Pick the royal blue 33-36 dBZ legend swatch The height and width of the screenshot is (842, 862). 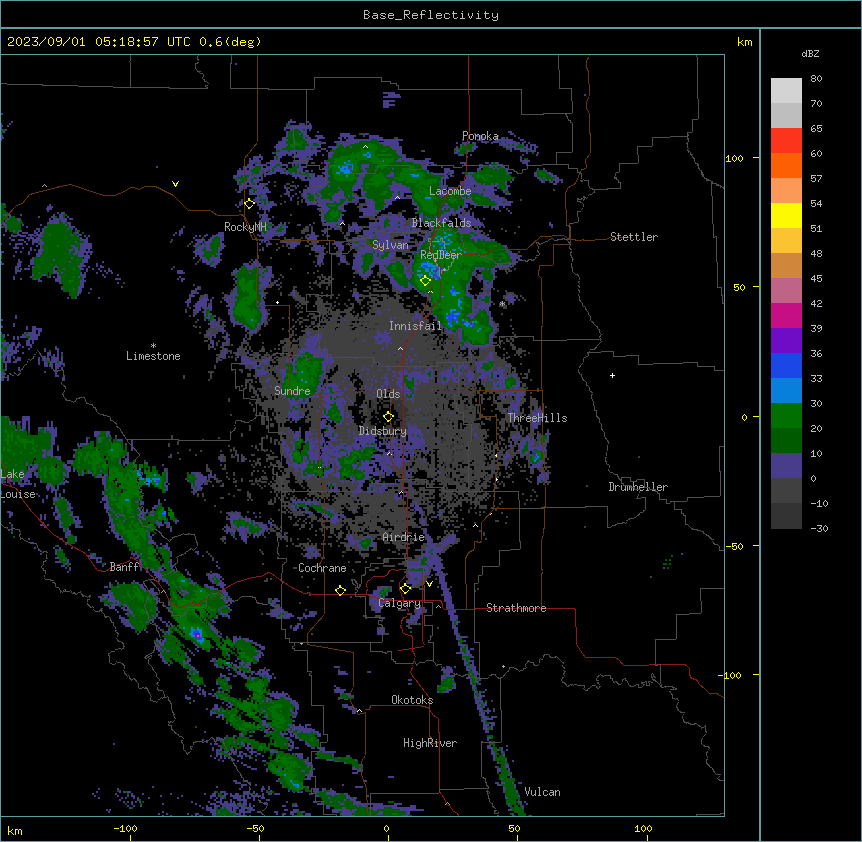[786, 365]
